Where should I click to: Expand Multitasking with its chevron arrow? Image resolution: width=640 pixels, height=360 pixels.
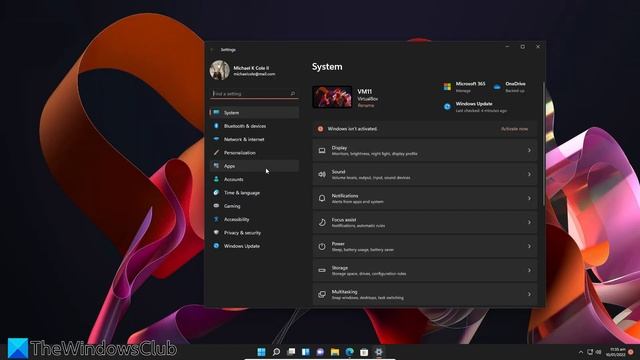click(529, 294)
